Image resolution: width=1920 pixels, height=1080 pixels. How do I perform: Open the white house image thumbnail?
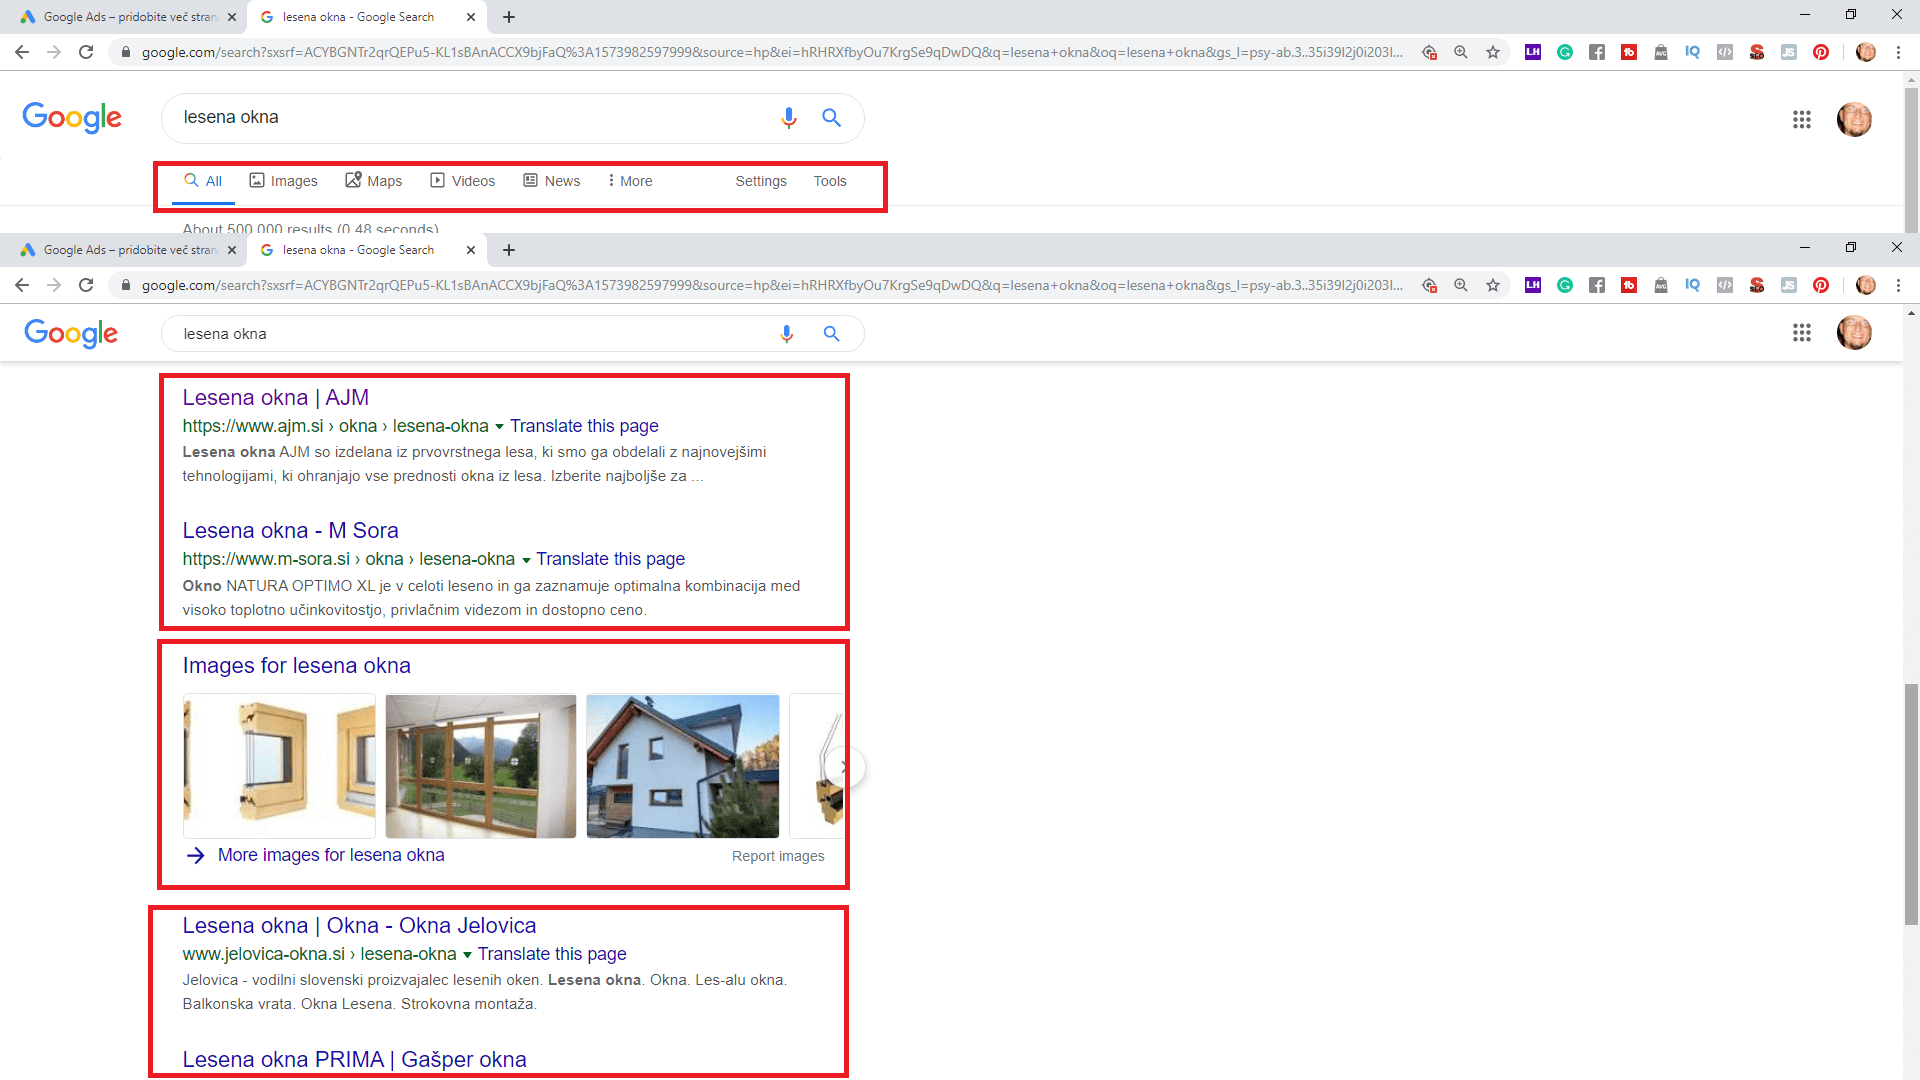(x=682, y=766)
